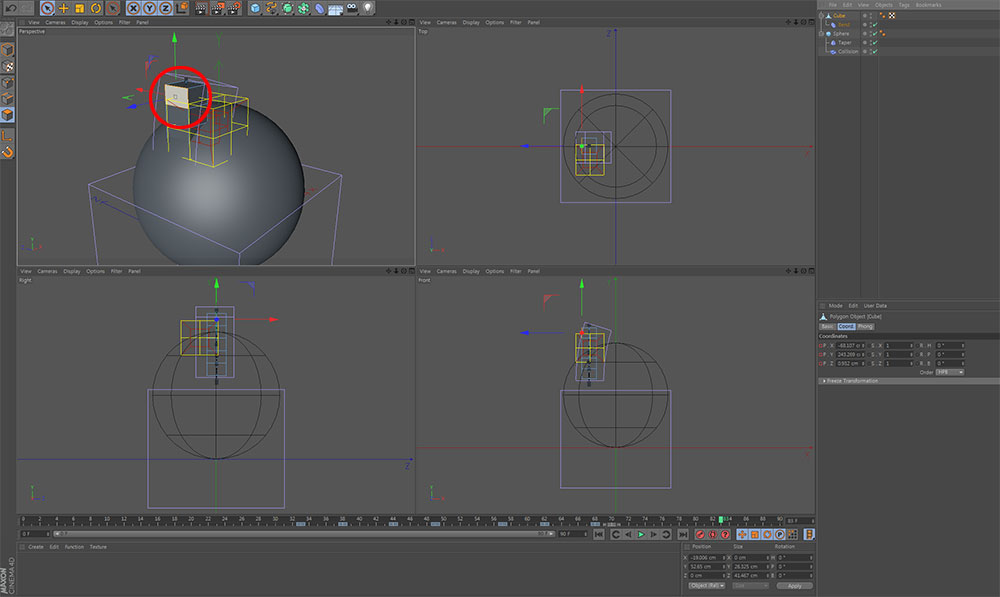Select the Sphere object in Object Manager
Viewport: 1000px width, 597px height.
click(x=841, y=33)
